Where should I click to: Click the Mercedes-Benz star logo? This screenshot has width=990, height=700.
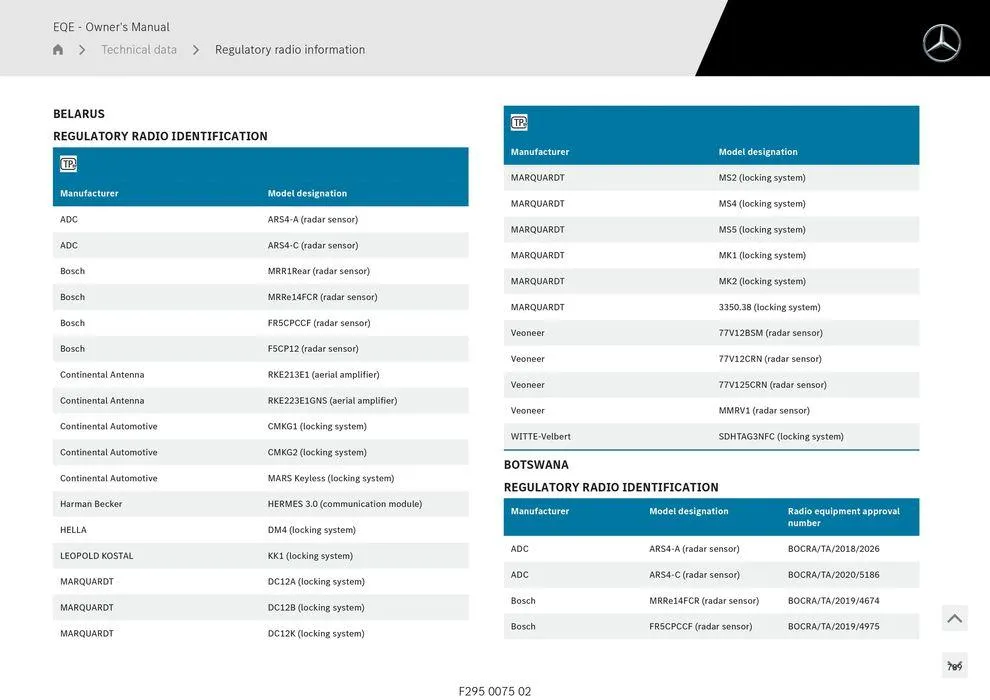(941, 43)
